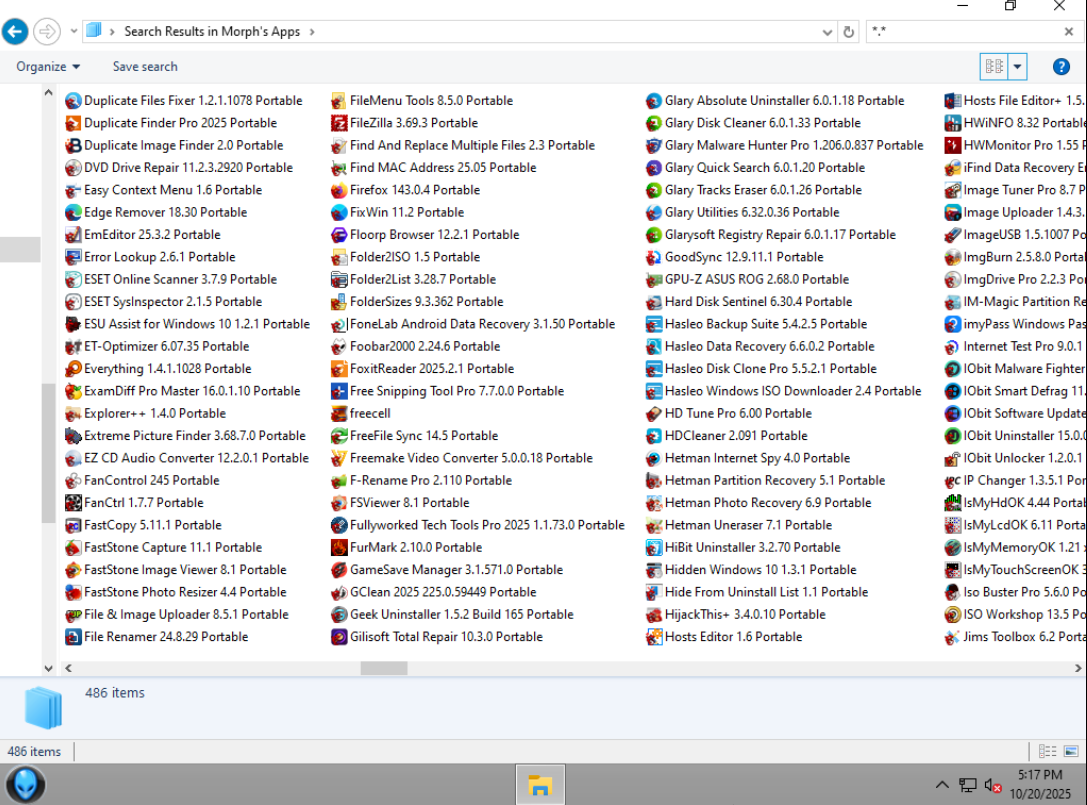The width and height of the screenshot is (1087, 805).
Task: Click the file name FreeFile Sync 14.5 Portable
Action: coord(424,435)
